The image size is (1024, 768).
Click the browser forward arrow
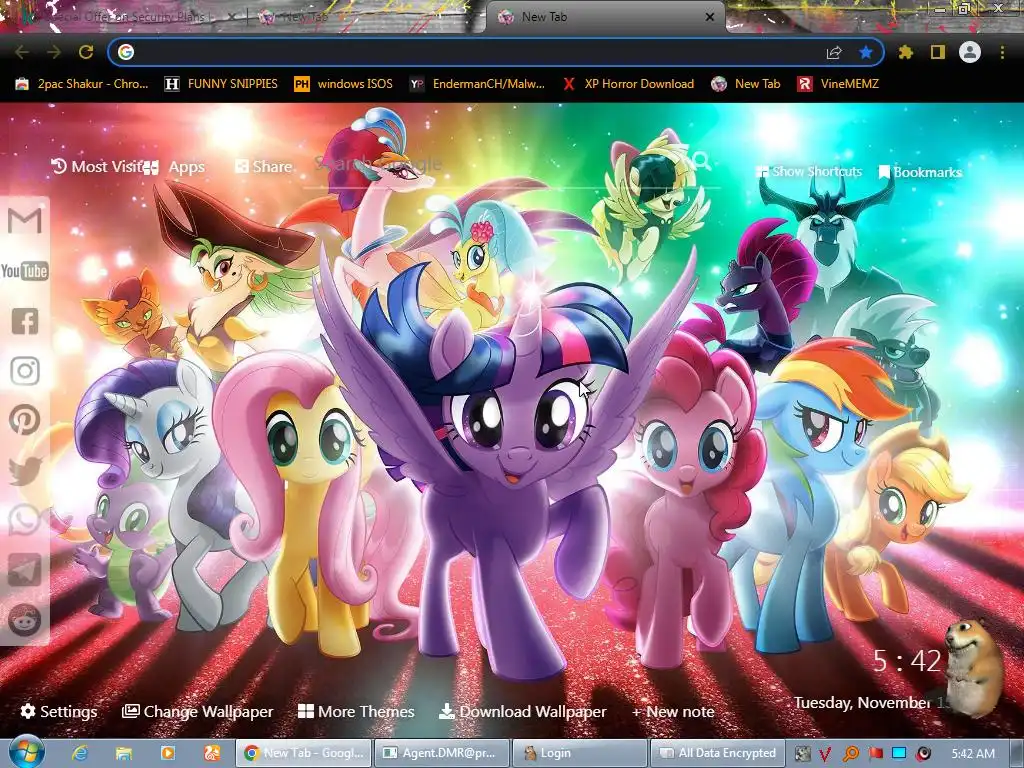[54, 52]
